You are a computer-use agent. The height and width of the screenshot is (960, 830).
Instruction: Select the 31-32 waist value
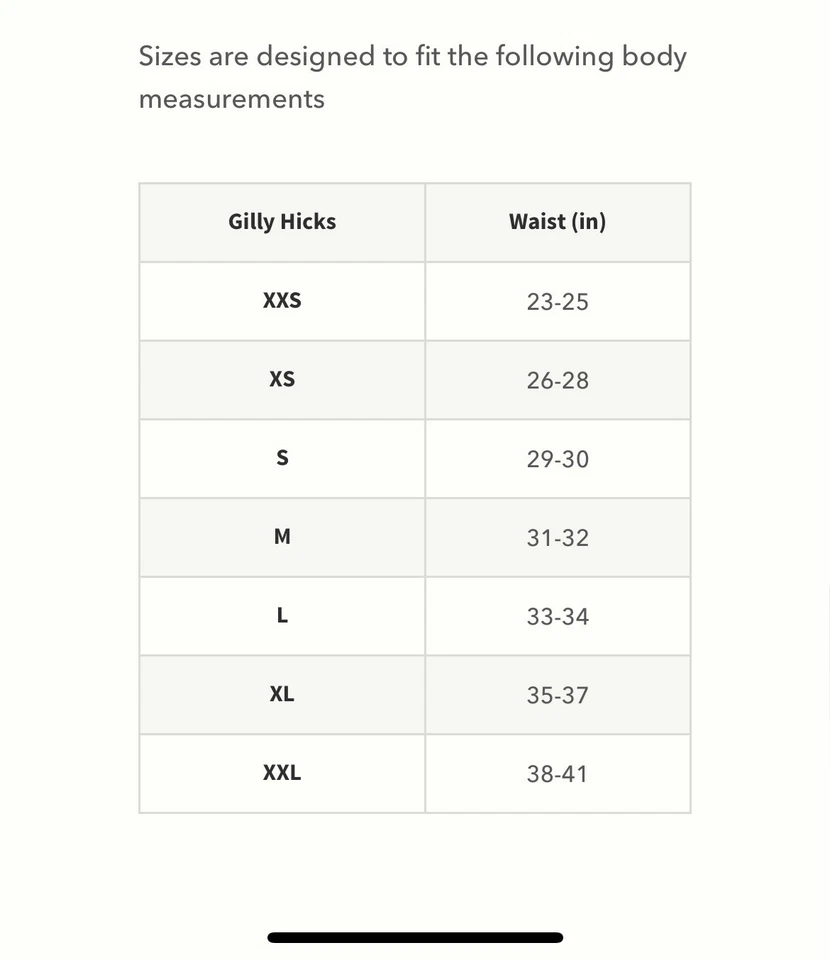point(557,538)
